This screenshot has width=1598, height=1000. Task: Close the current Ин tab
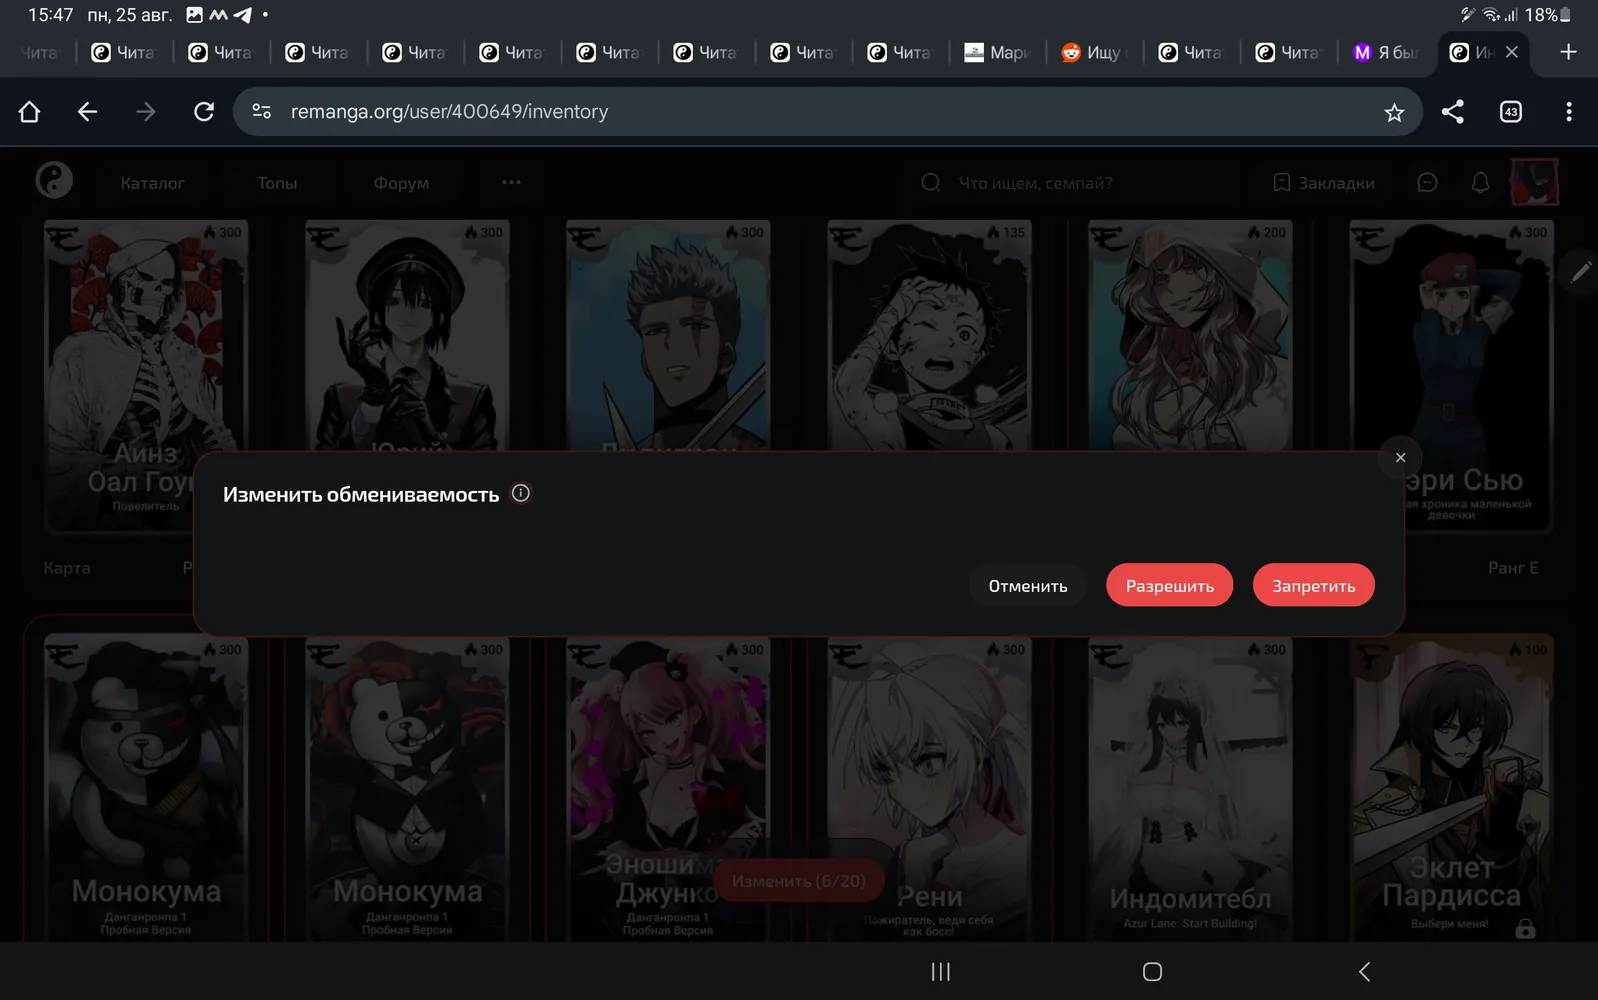click(1511, 52)
